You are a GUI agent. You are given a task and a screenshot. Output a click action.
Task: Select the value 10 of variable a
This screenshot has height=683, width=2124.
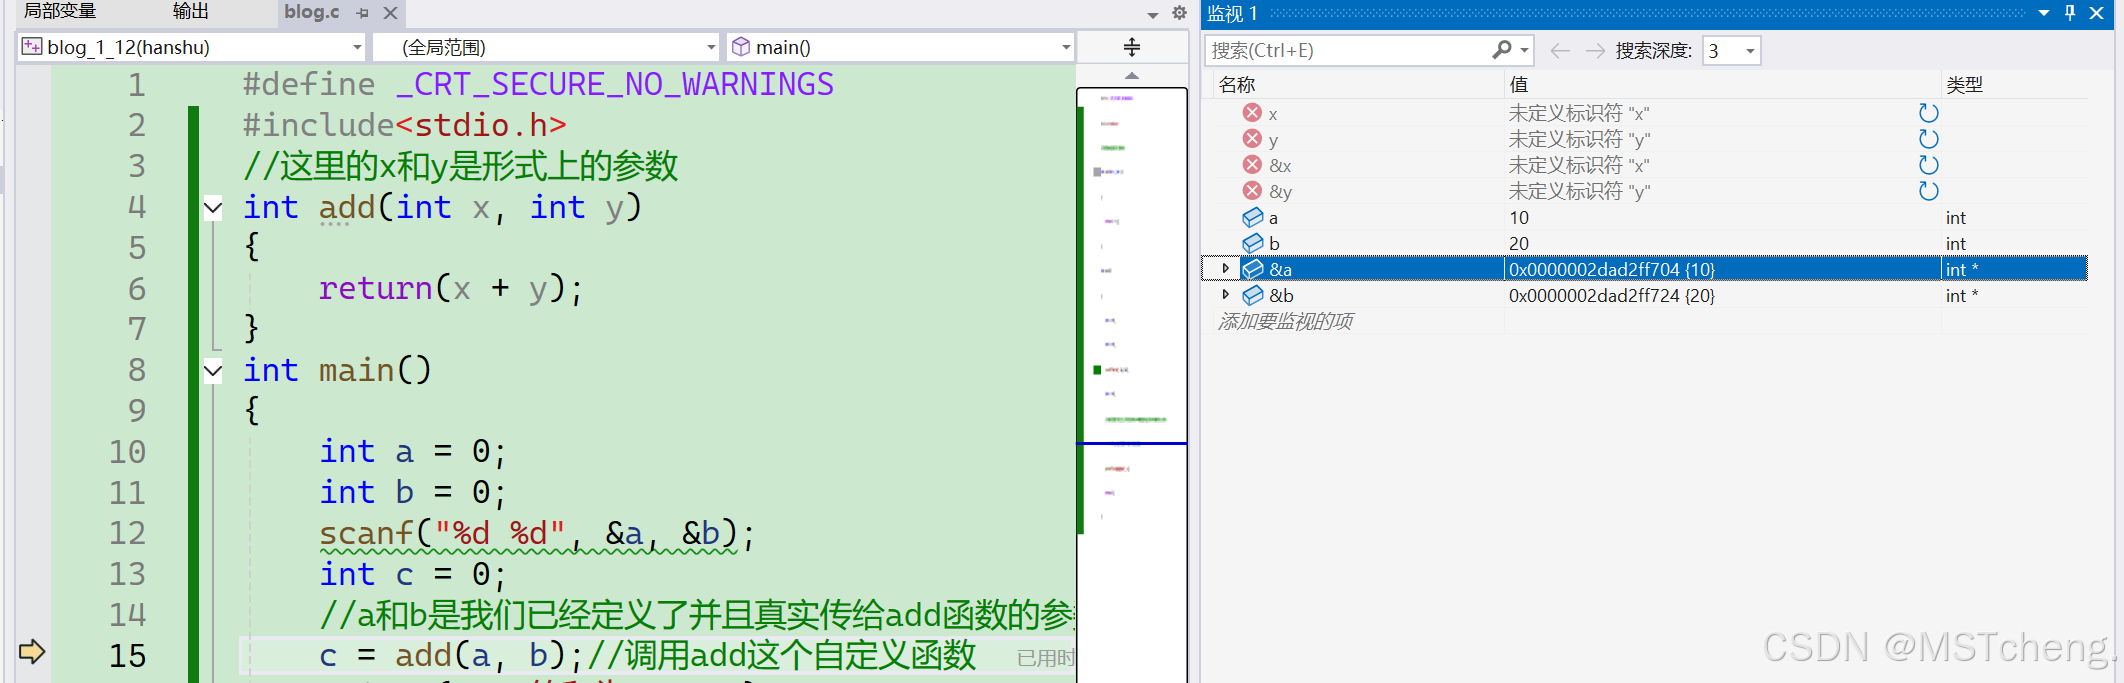coord(1519,218)
